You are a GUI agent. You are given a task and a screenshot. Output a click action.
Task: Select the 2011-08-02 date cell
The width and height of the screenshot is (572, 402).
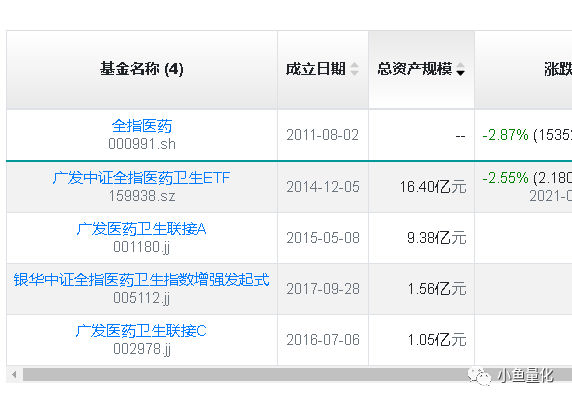322,135
